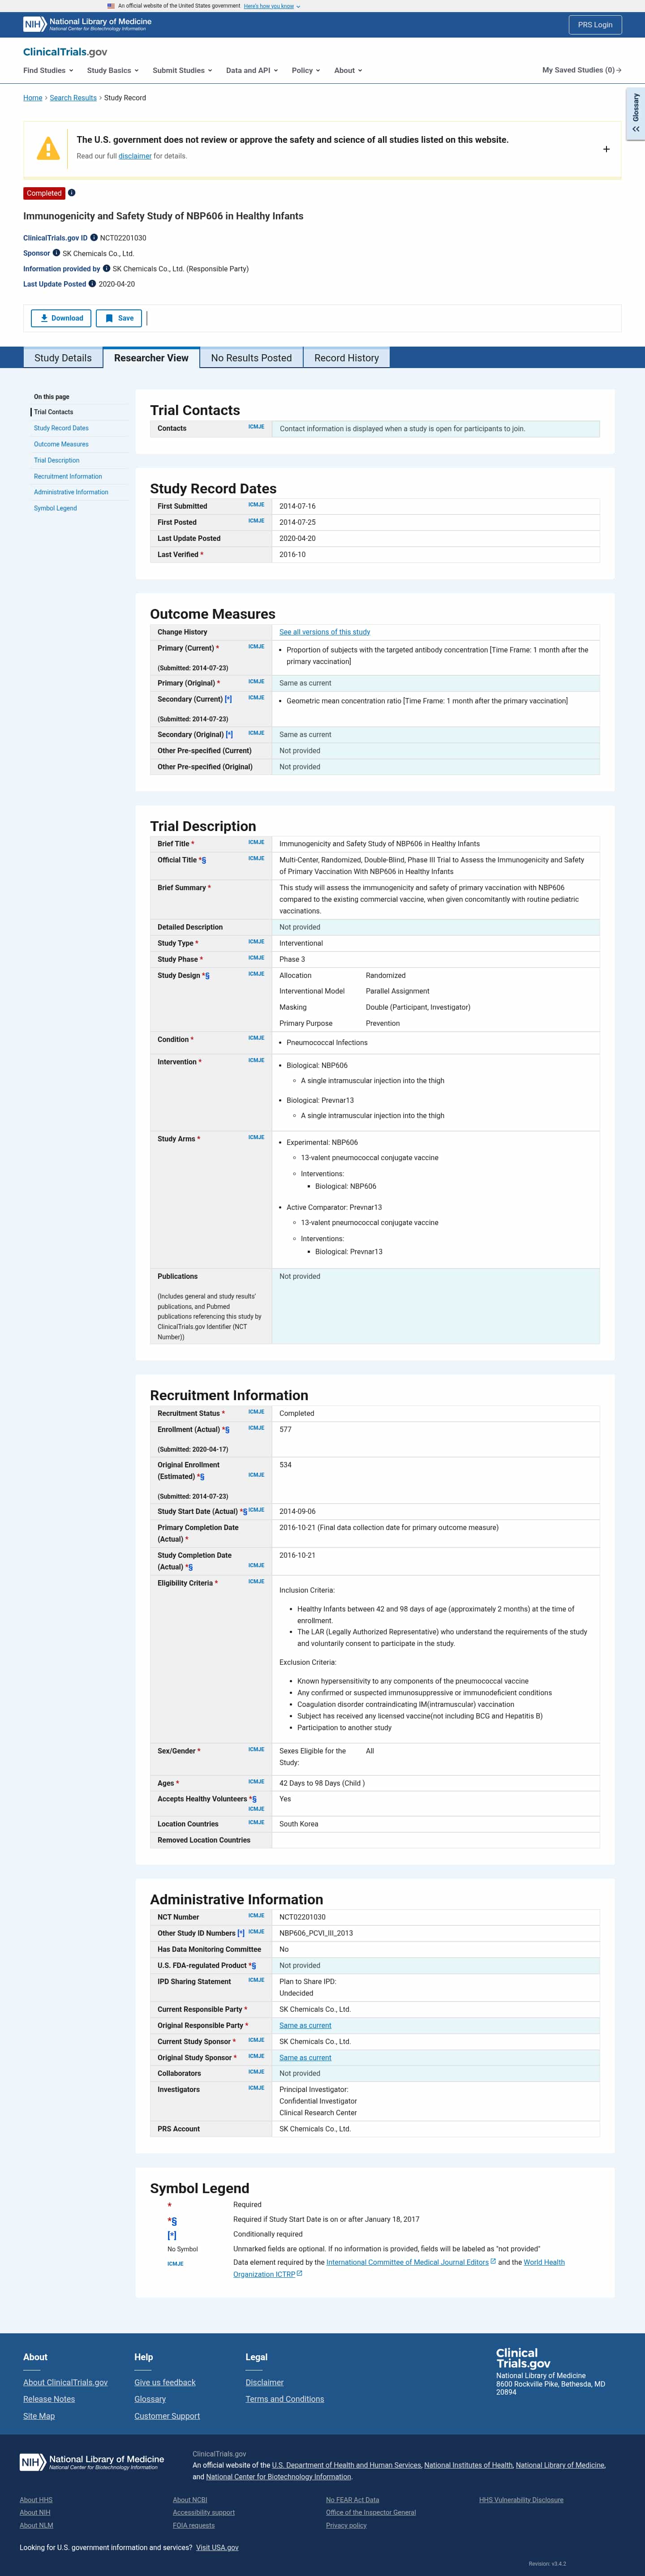Click the ClinicalTrials.gov site logo

pyautogui.click(x=65, y=52)
